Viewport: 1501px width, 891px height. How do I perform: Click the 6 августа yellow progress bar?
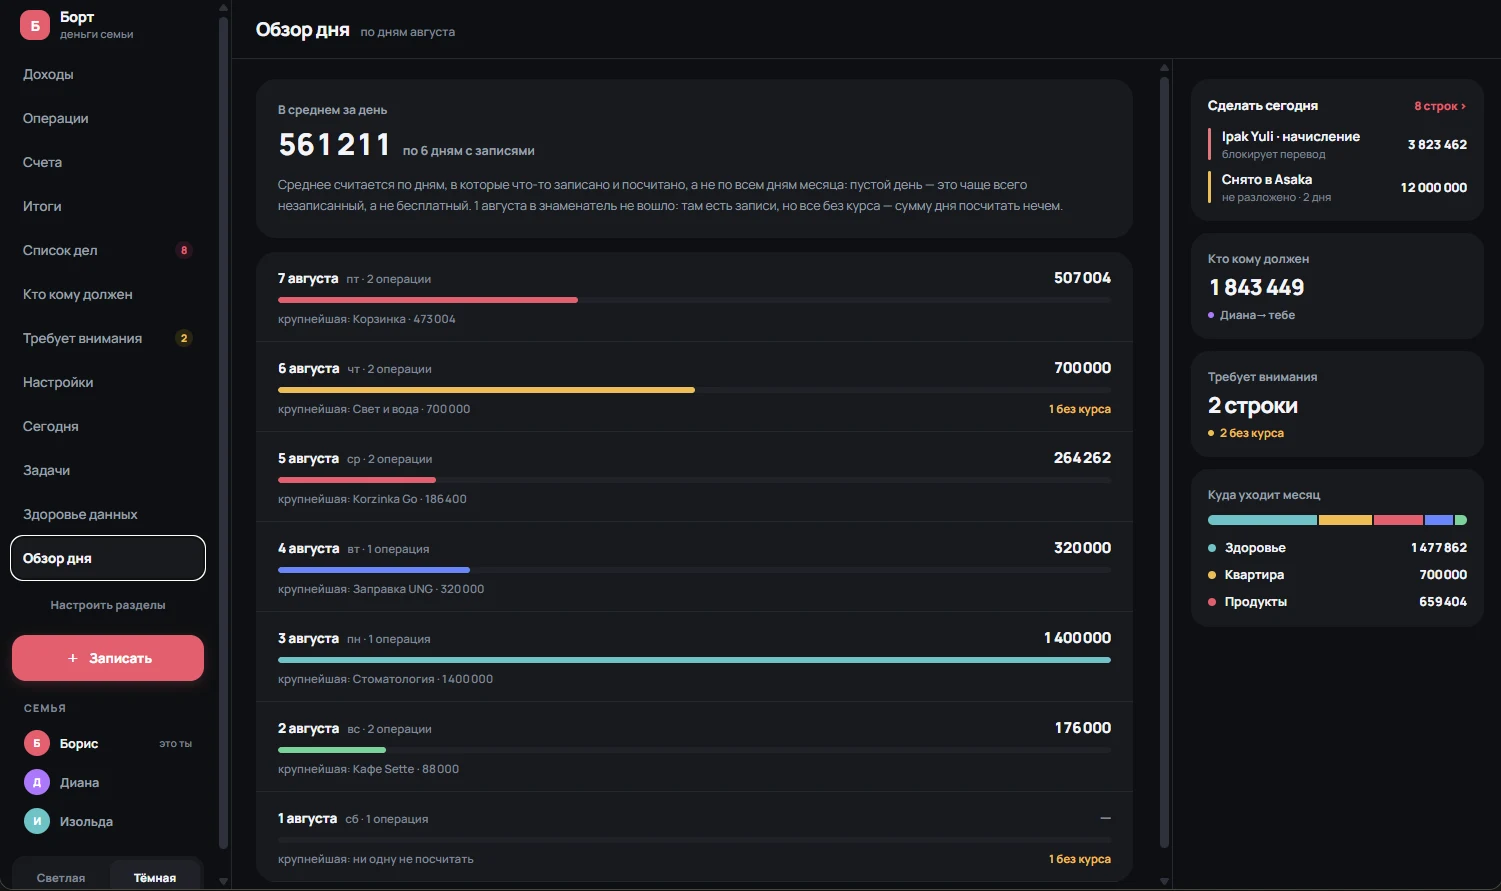click(x=486, y=390)
